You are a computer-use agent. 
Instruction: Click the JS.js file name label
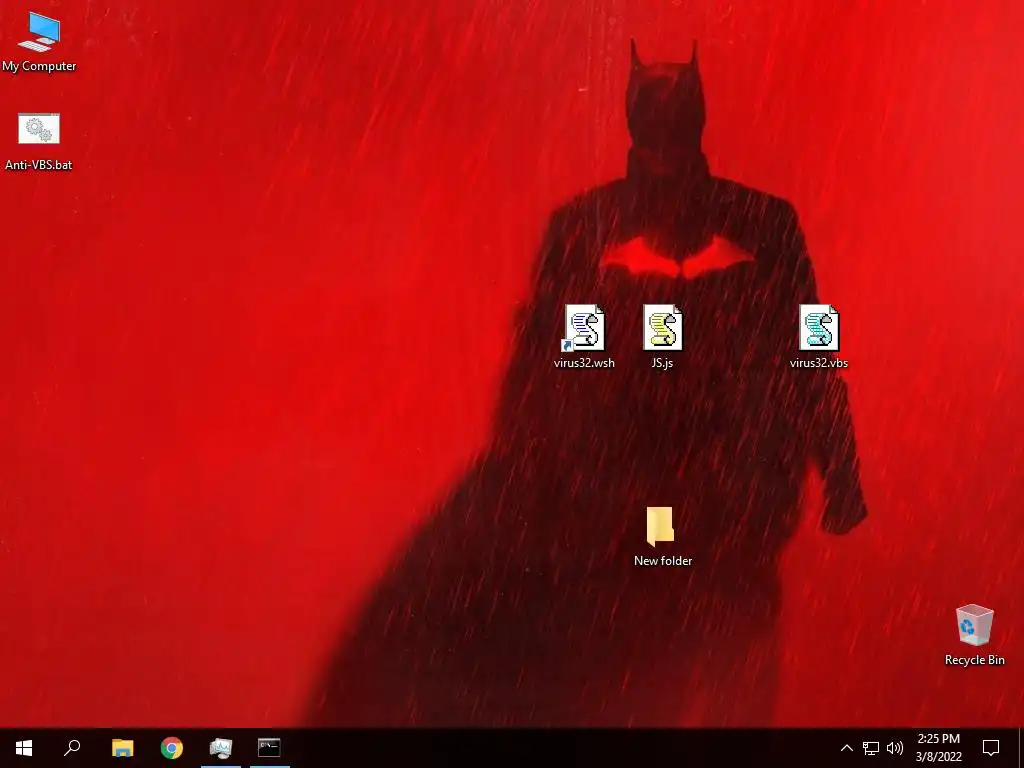[x=662, y=362]
